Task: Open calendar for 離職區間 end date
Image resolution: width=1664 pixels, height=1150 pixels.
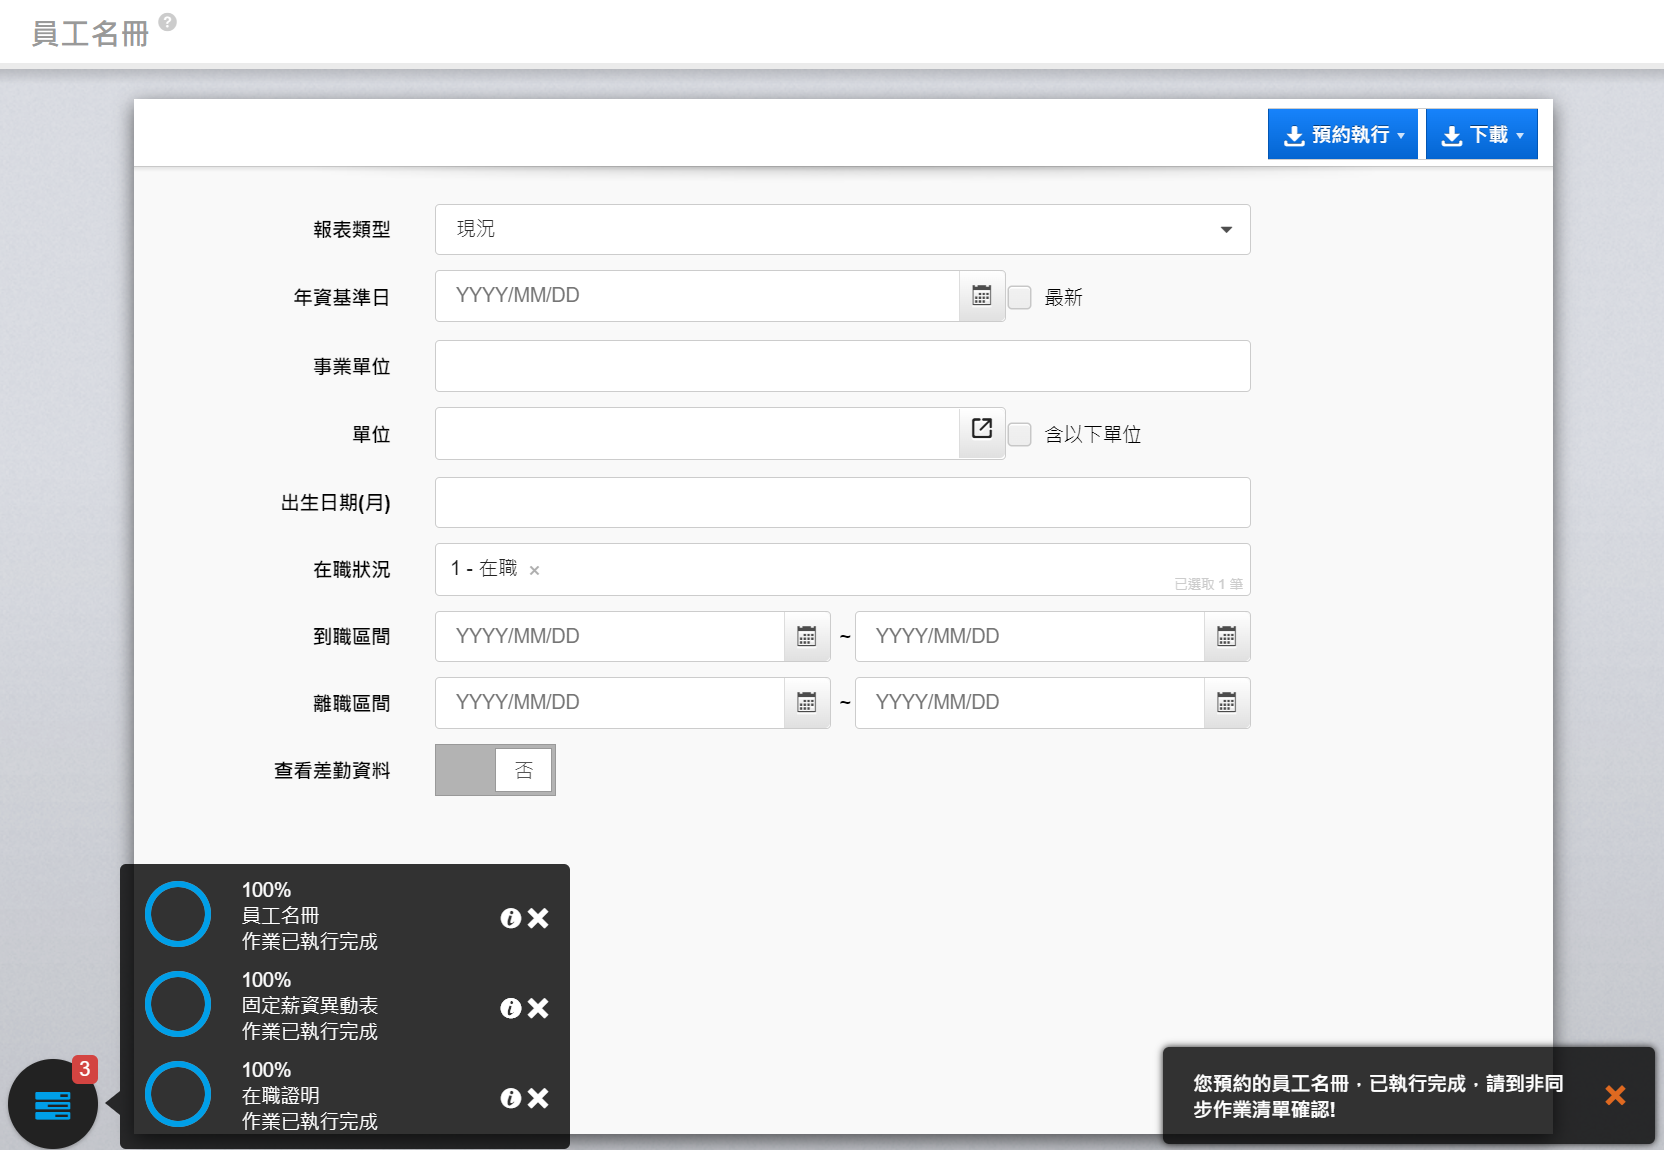Action: 1226,703
